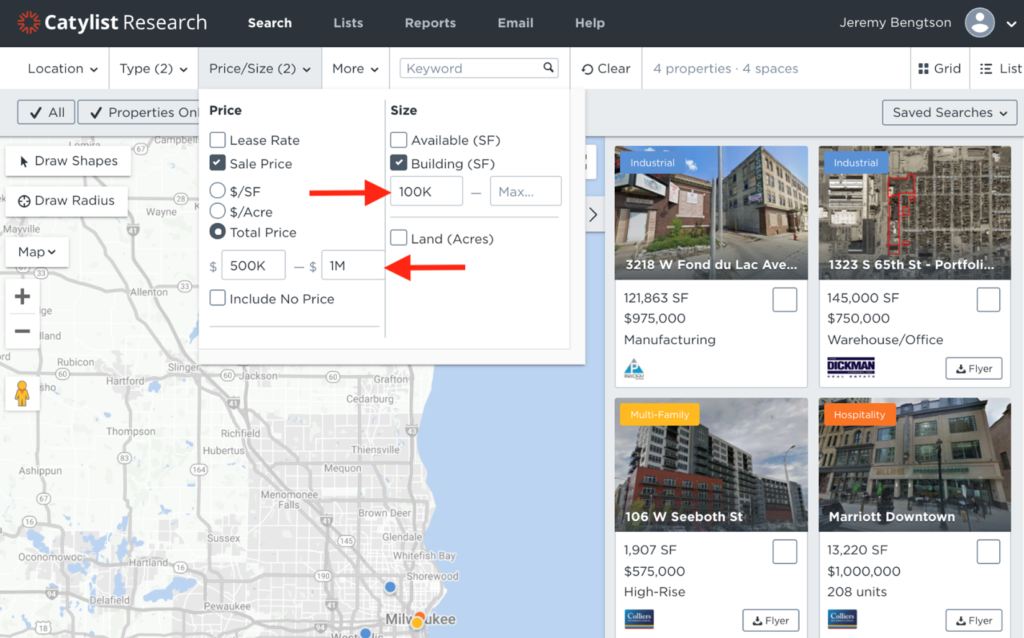Click the Dickman Real Estate logo

[x=850, y=368]
